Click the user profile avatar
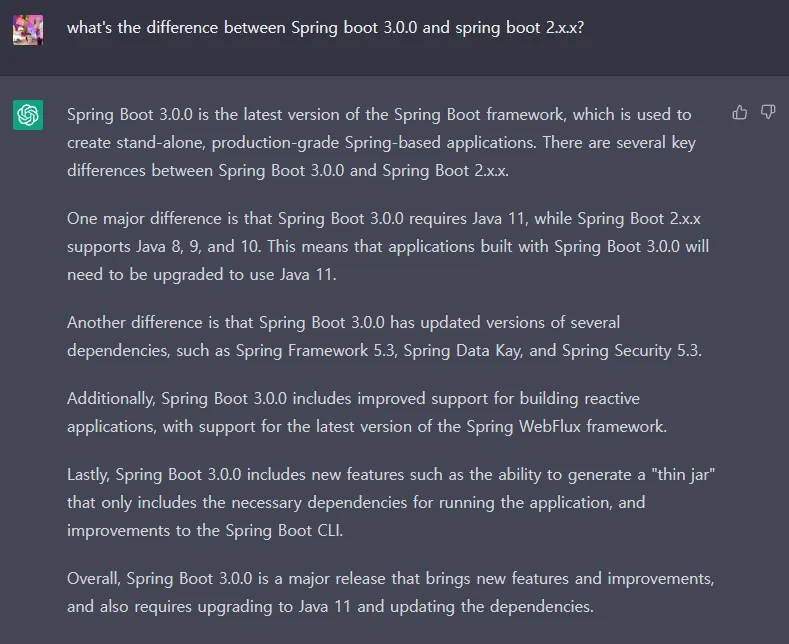The width and height of the screenshot is (789, 644). point(28,30)
